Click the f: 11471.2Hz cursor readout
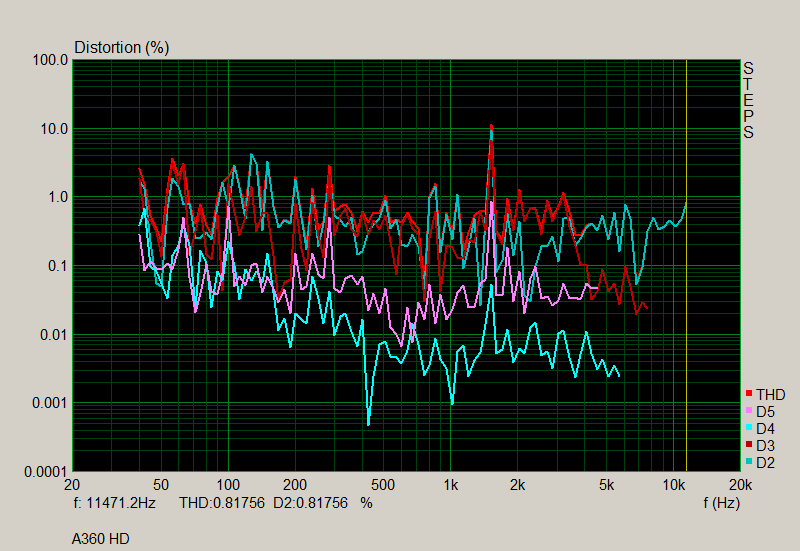The image size is (800, 551). (x=116, y=503)
